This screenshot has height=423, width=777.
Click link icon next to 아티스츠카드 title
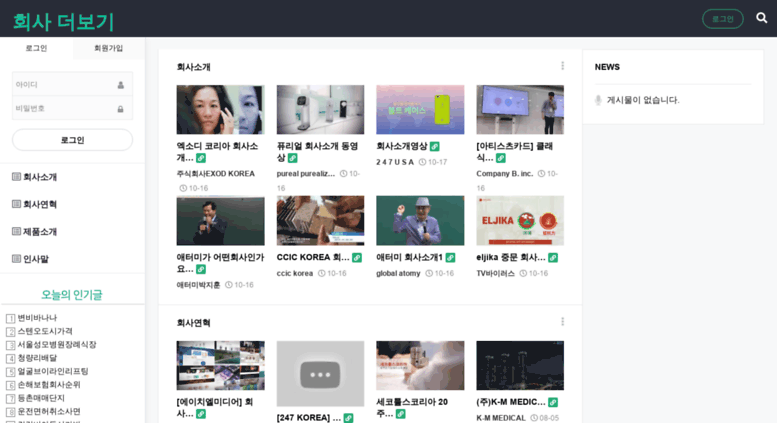(x=501, y=158)
